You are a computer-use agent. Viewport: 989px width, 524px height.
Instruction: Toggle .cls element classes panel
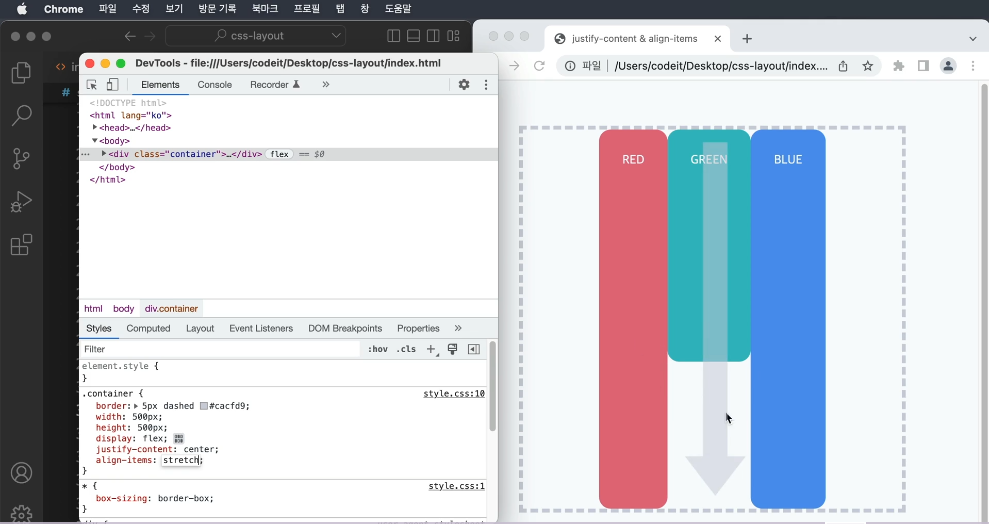pyautogui.click(x=406, y=349)
